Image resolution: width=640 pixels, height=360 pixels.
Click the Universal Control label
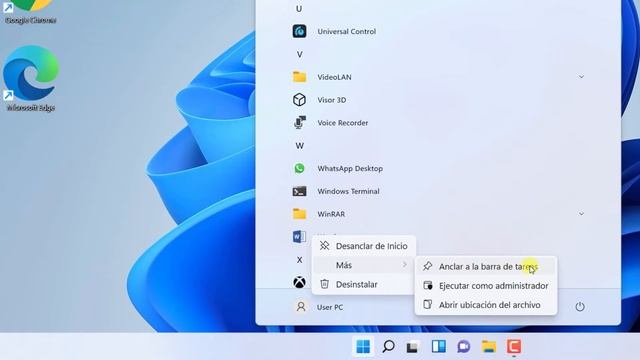347,31
